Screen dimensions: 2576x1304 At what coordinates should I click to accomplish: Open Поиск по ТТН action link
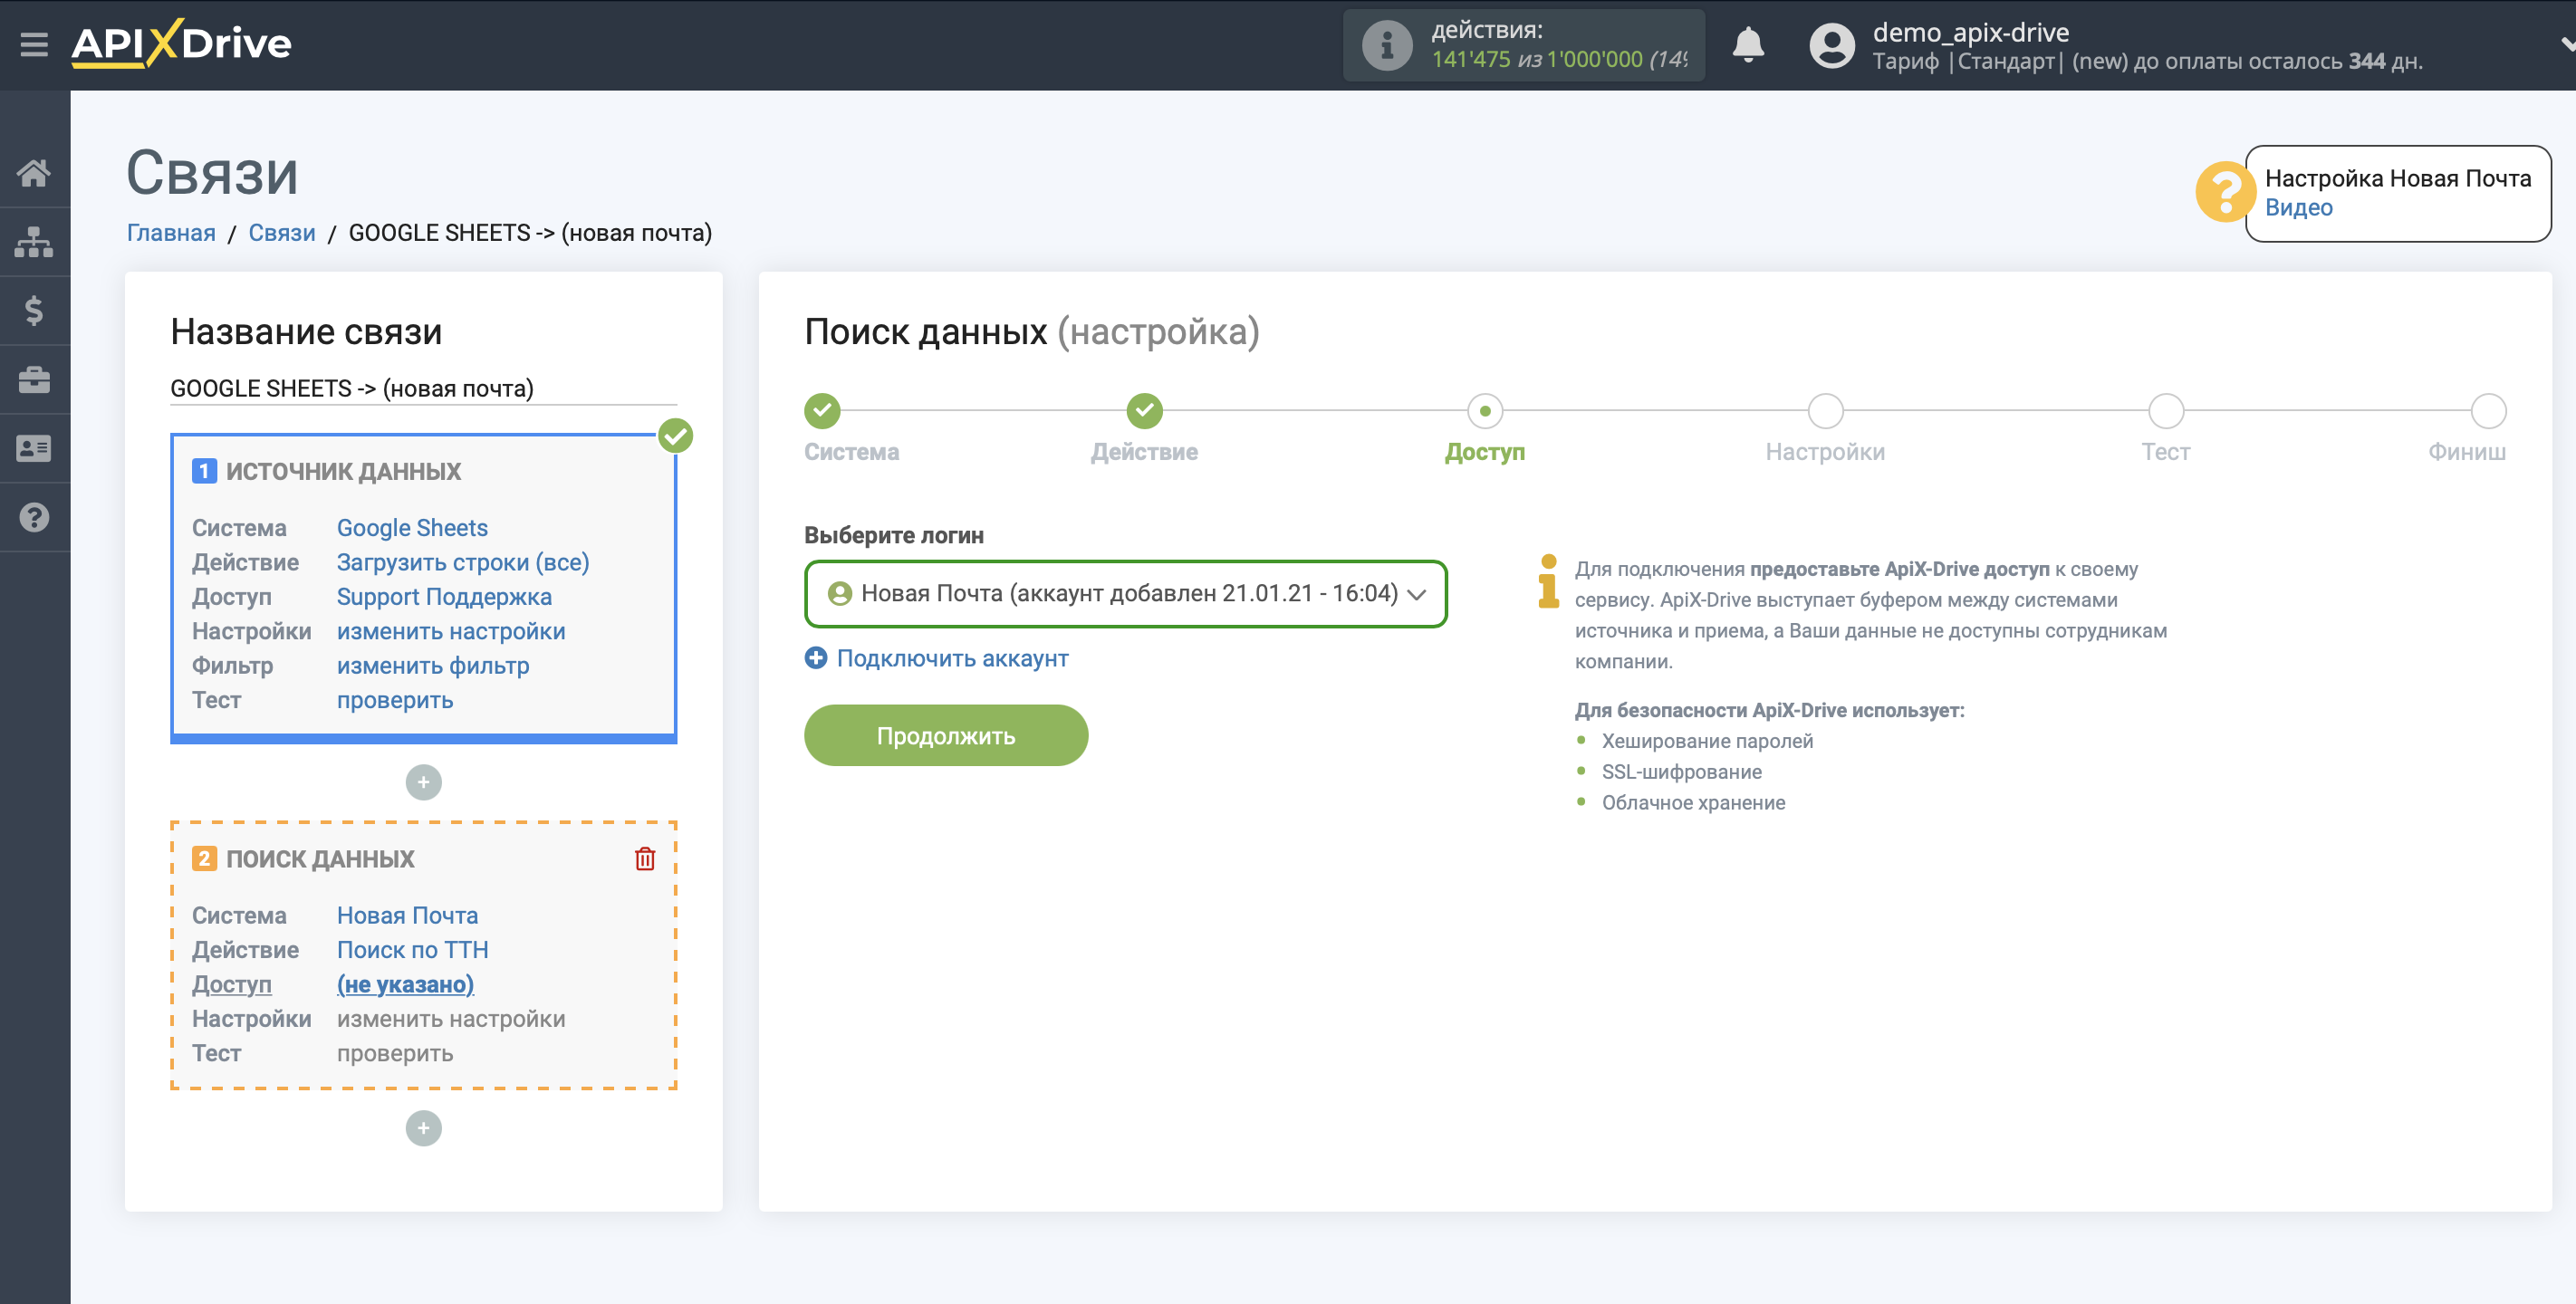pos(413,949)
